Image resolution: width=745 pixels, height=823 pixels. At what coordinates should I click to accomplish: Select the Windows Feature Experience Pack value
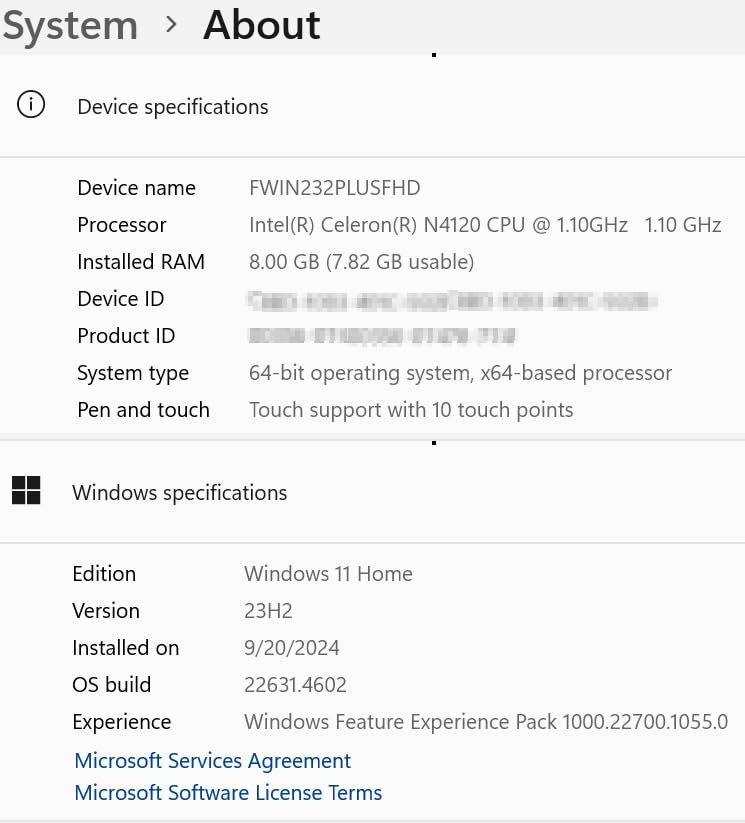(486, 722)
